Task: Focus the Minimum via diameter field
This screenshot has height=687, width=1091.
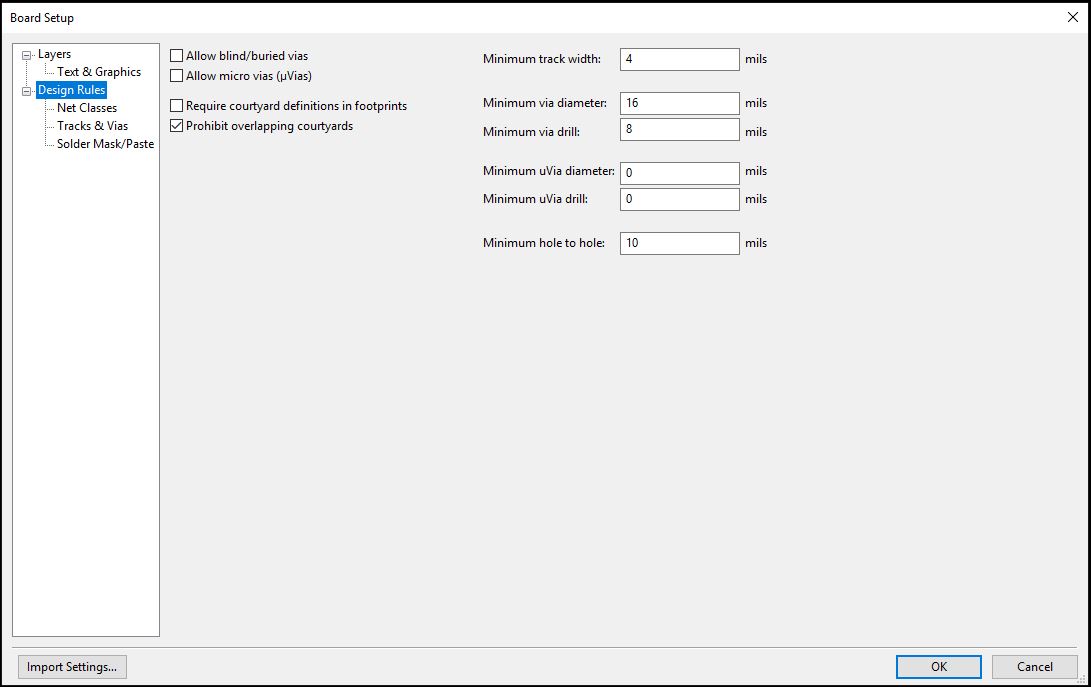Action: [x=679, y=103]
